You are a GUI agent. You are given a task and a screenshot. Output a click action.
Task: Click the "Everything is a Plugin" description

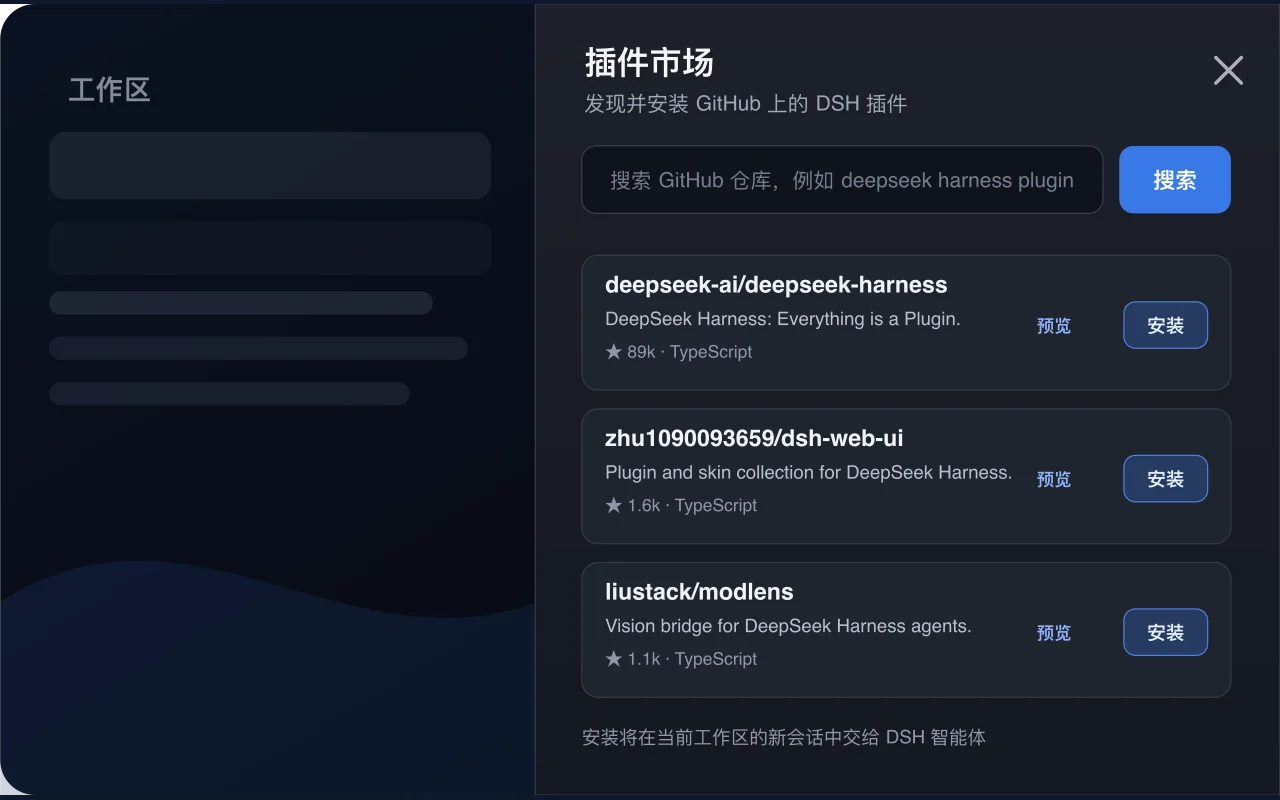(783, 319)
